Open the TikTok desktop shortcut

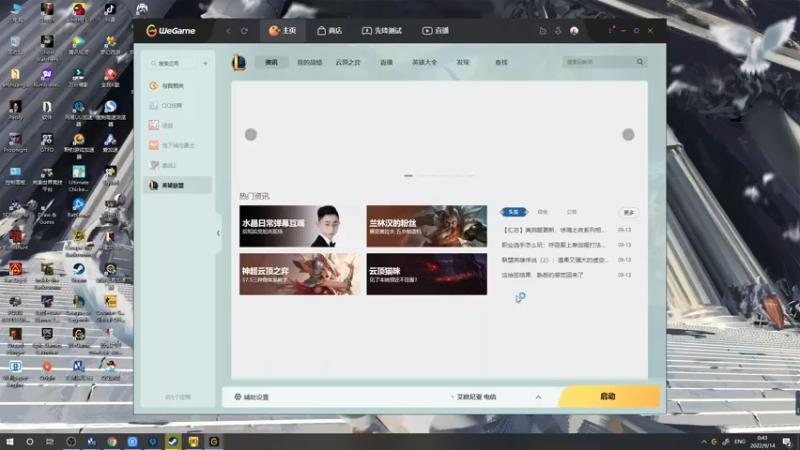110,12
